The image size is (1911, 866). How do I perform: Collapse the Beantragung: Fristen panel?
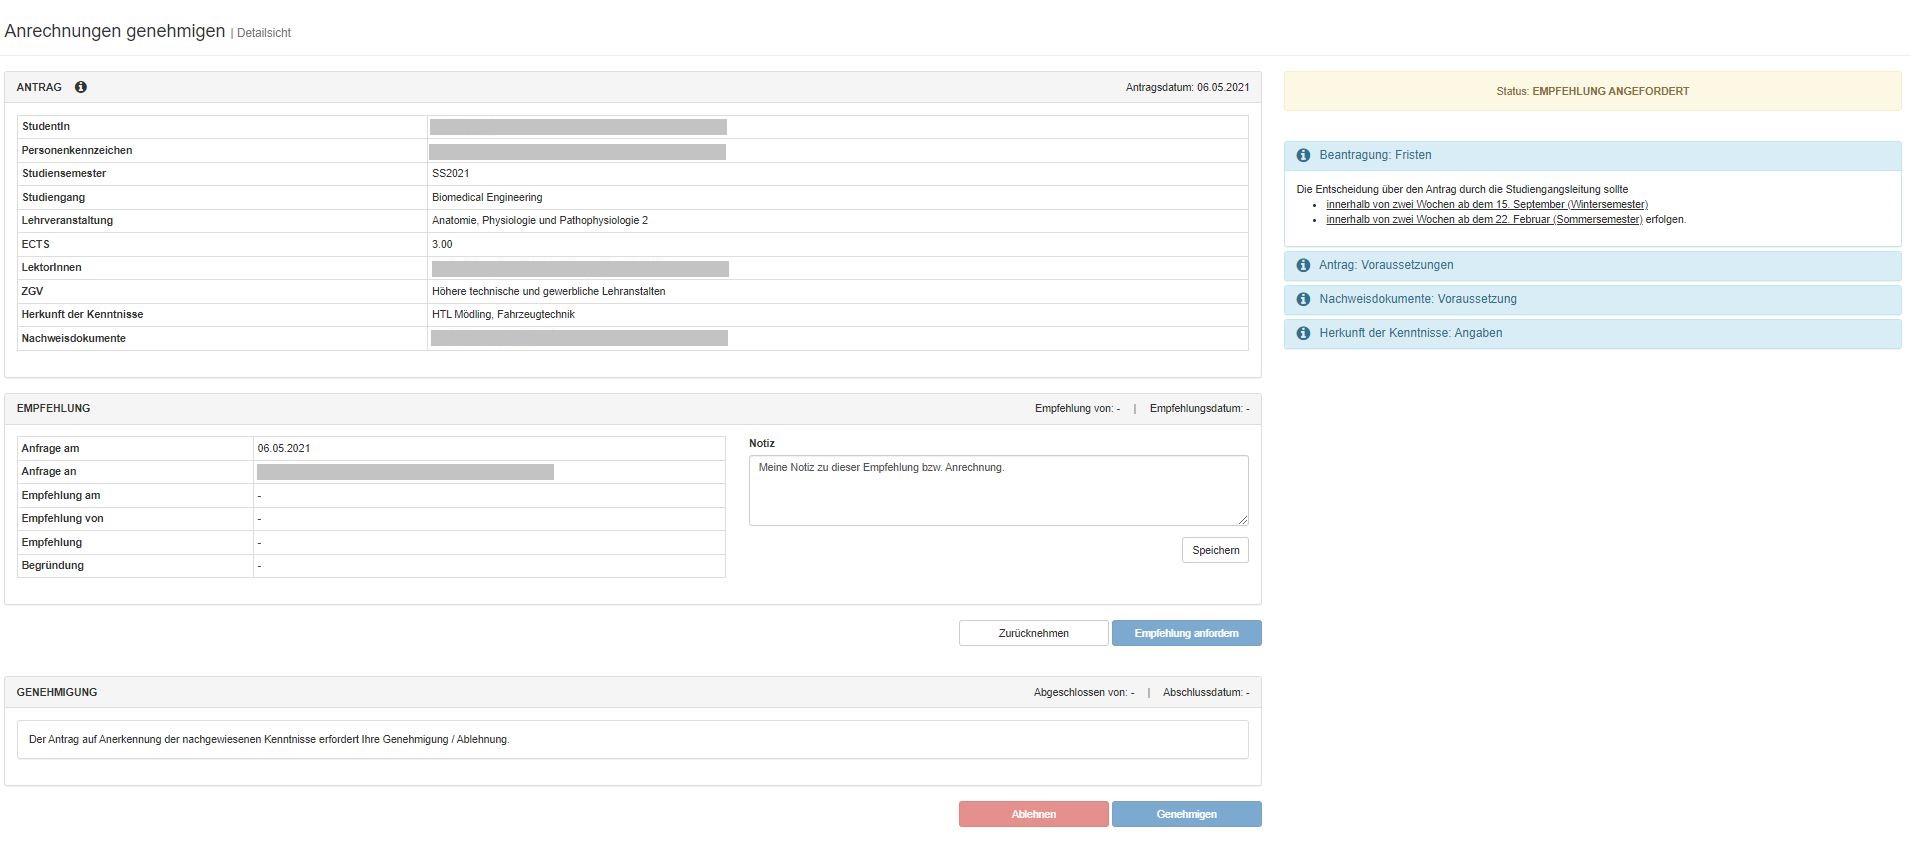click(1375, 155)
